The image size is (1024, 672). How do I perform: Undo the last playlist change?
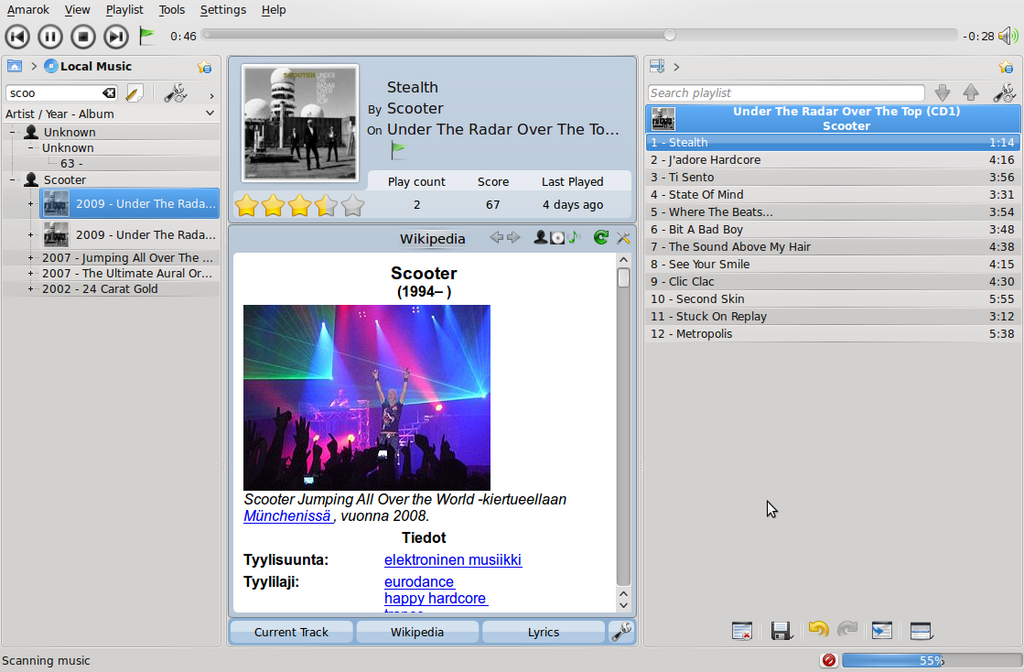pyautogui.click(x=818, y=630)
